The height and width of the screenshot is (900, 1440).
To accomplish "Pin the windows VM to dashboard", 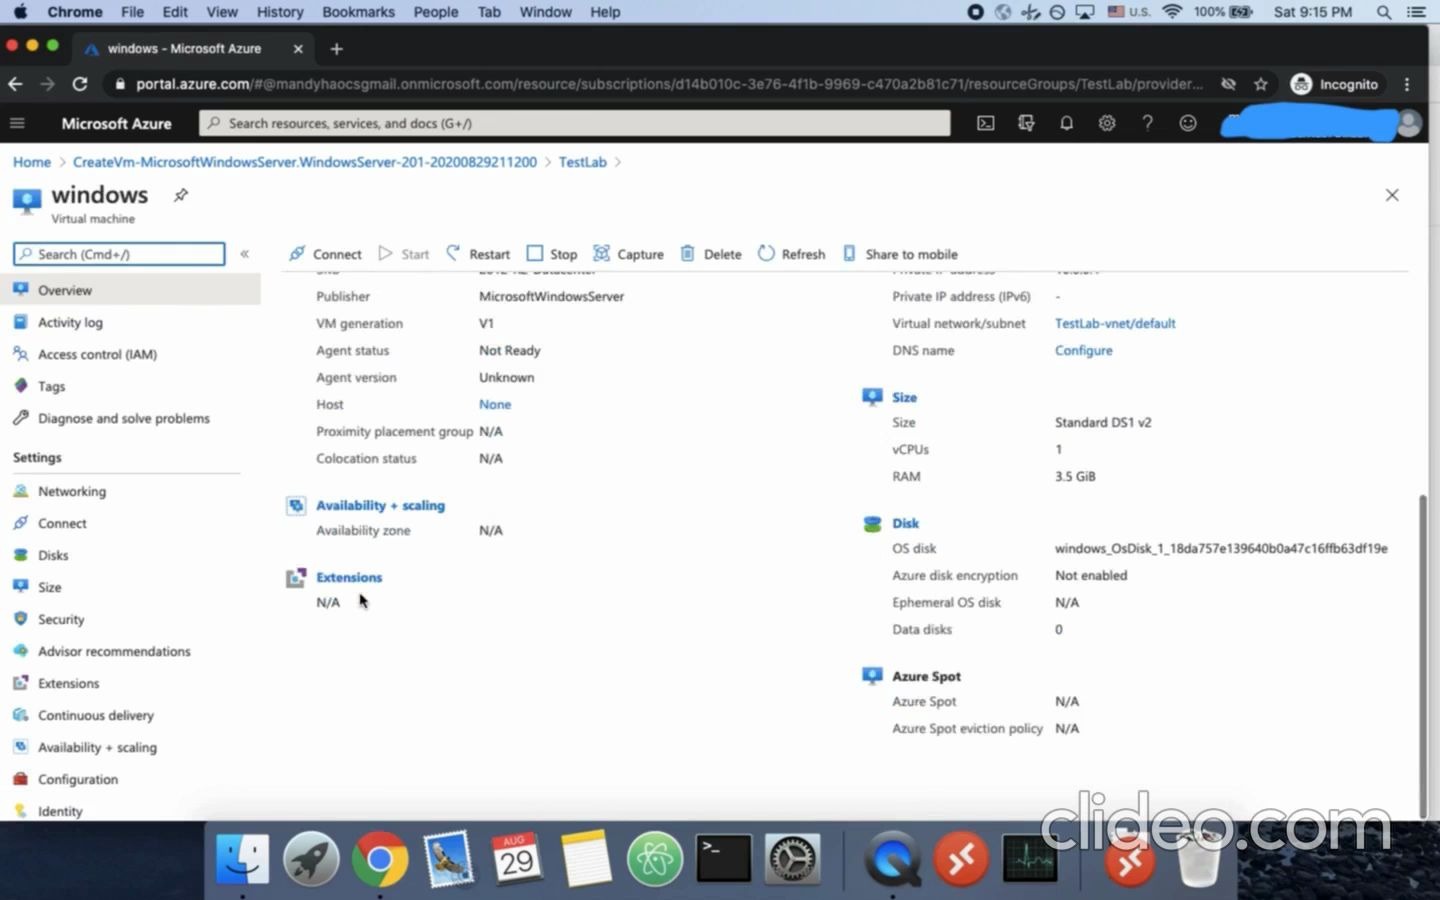I will pyautogui.click(x=181, y=195).
